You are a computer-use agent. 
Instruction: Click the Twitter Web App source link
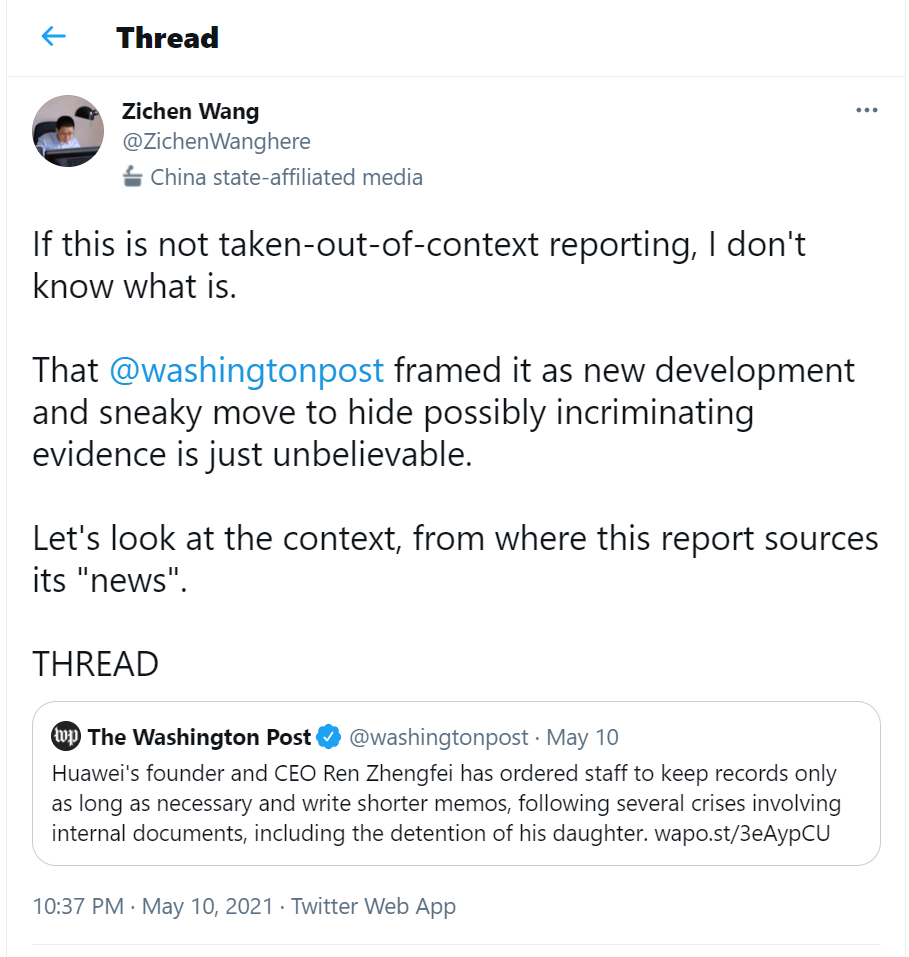373,907
